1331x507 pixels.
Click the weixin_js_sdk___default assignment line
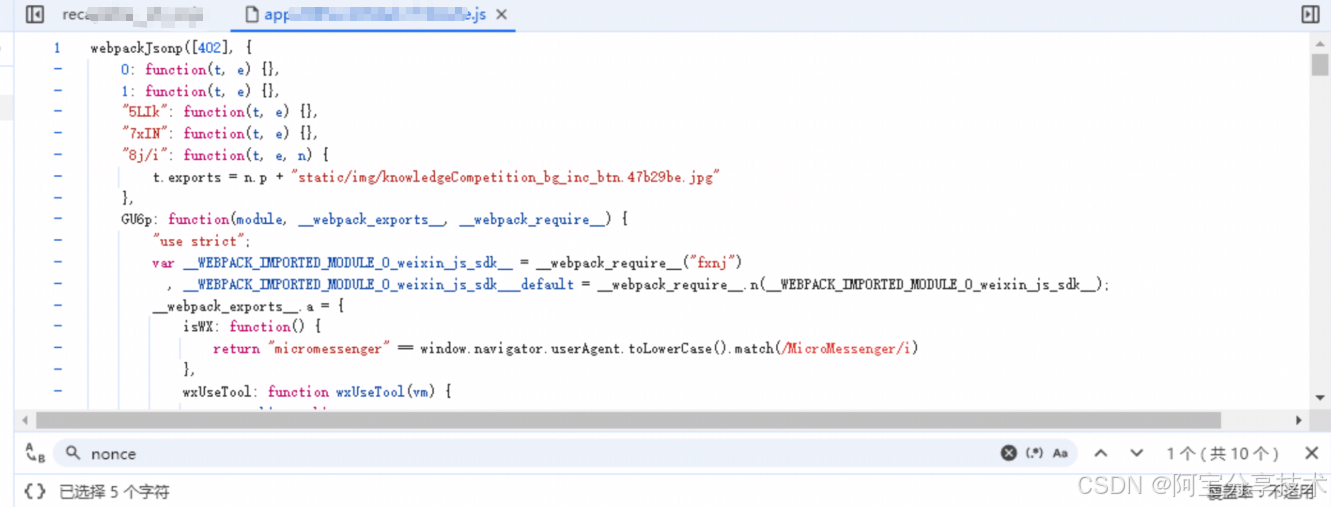tap(639, 284)
